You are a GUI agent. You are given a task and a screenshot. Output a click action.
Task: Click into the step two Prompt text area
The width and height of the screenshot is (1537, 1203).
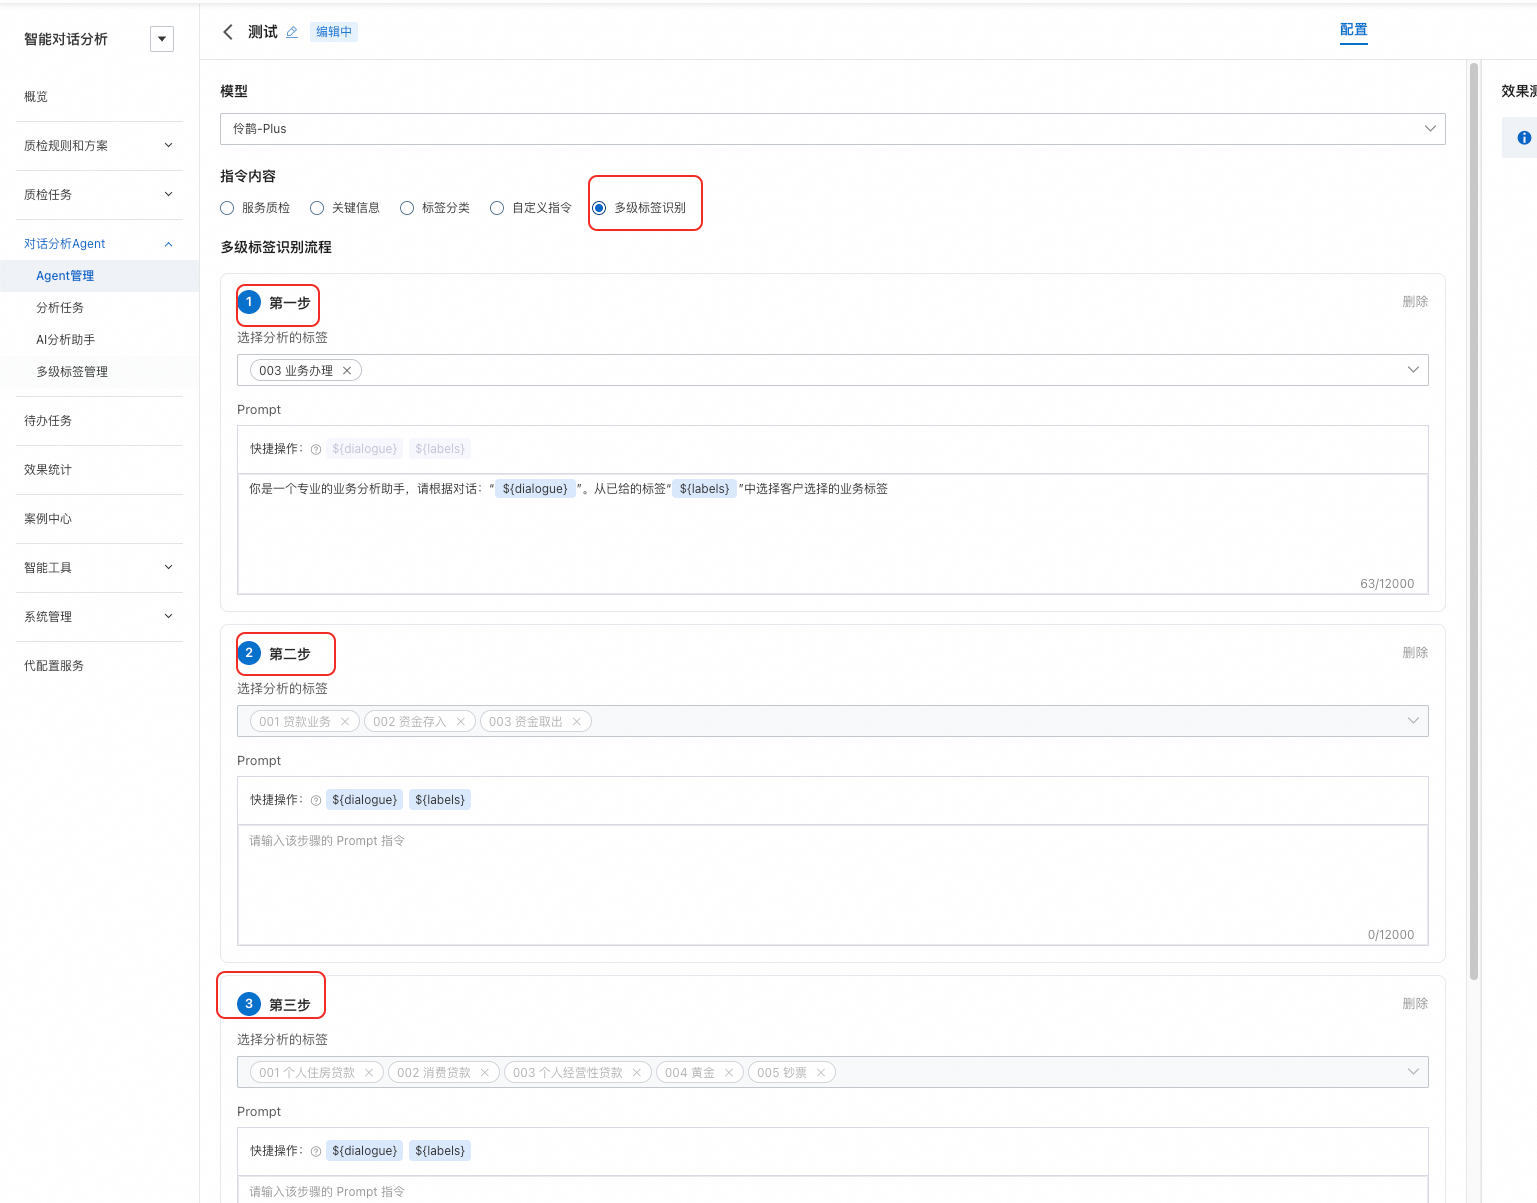pos(833,885)
